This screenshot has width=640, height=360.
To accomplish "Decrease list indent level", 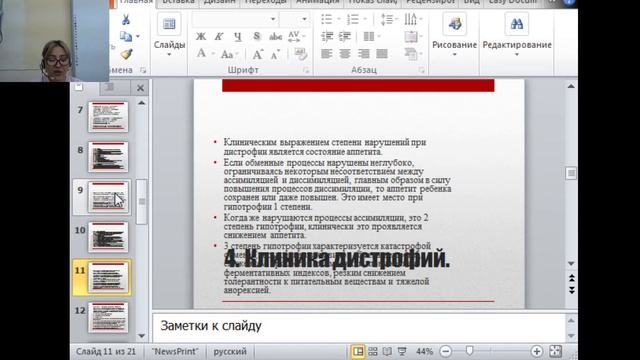I will point(327,36).
